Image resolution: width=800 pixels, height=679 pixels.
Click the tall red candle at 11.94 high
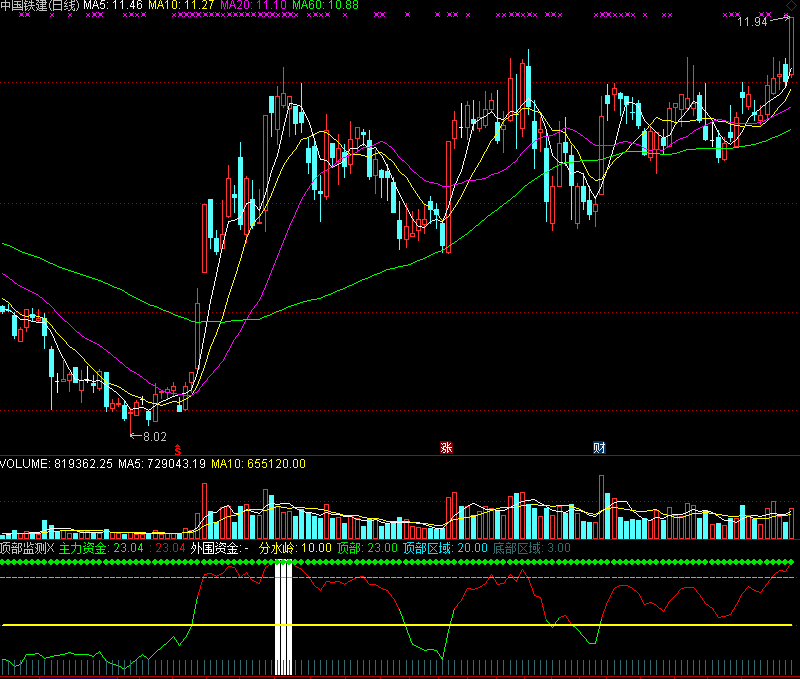[x=791, y=46]
